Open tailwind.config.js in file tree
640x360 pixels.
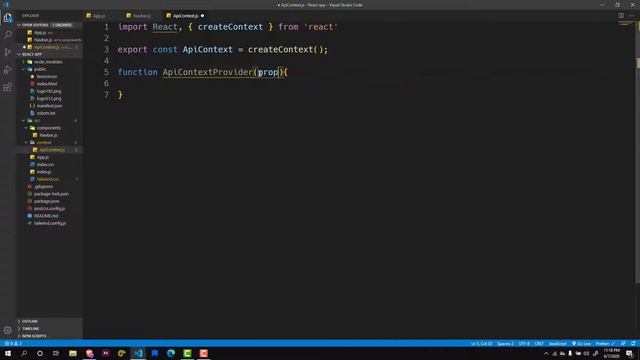coord(50,223)
